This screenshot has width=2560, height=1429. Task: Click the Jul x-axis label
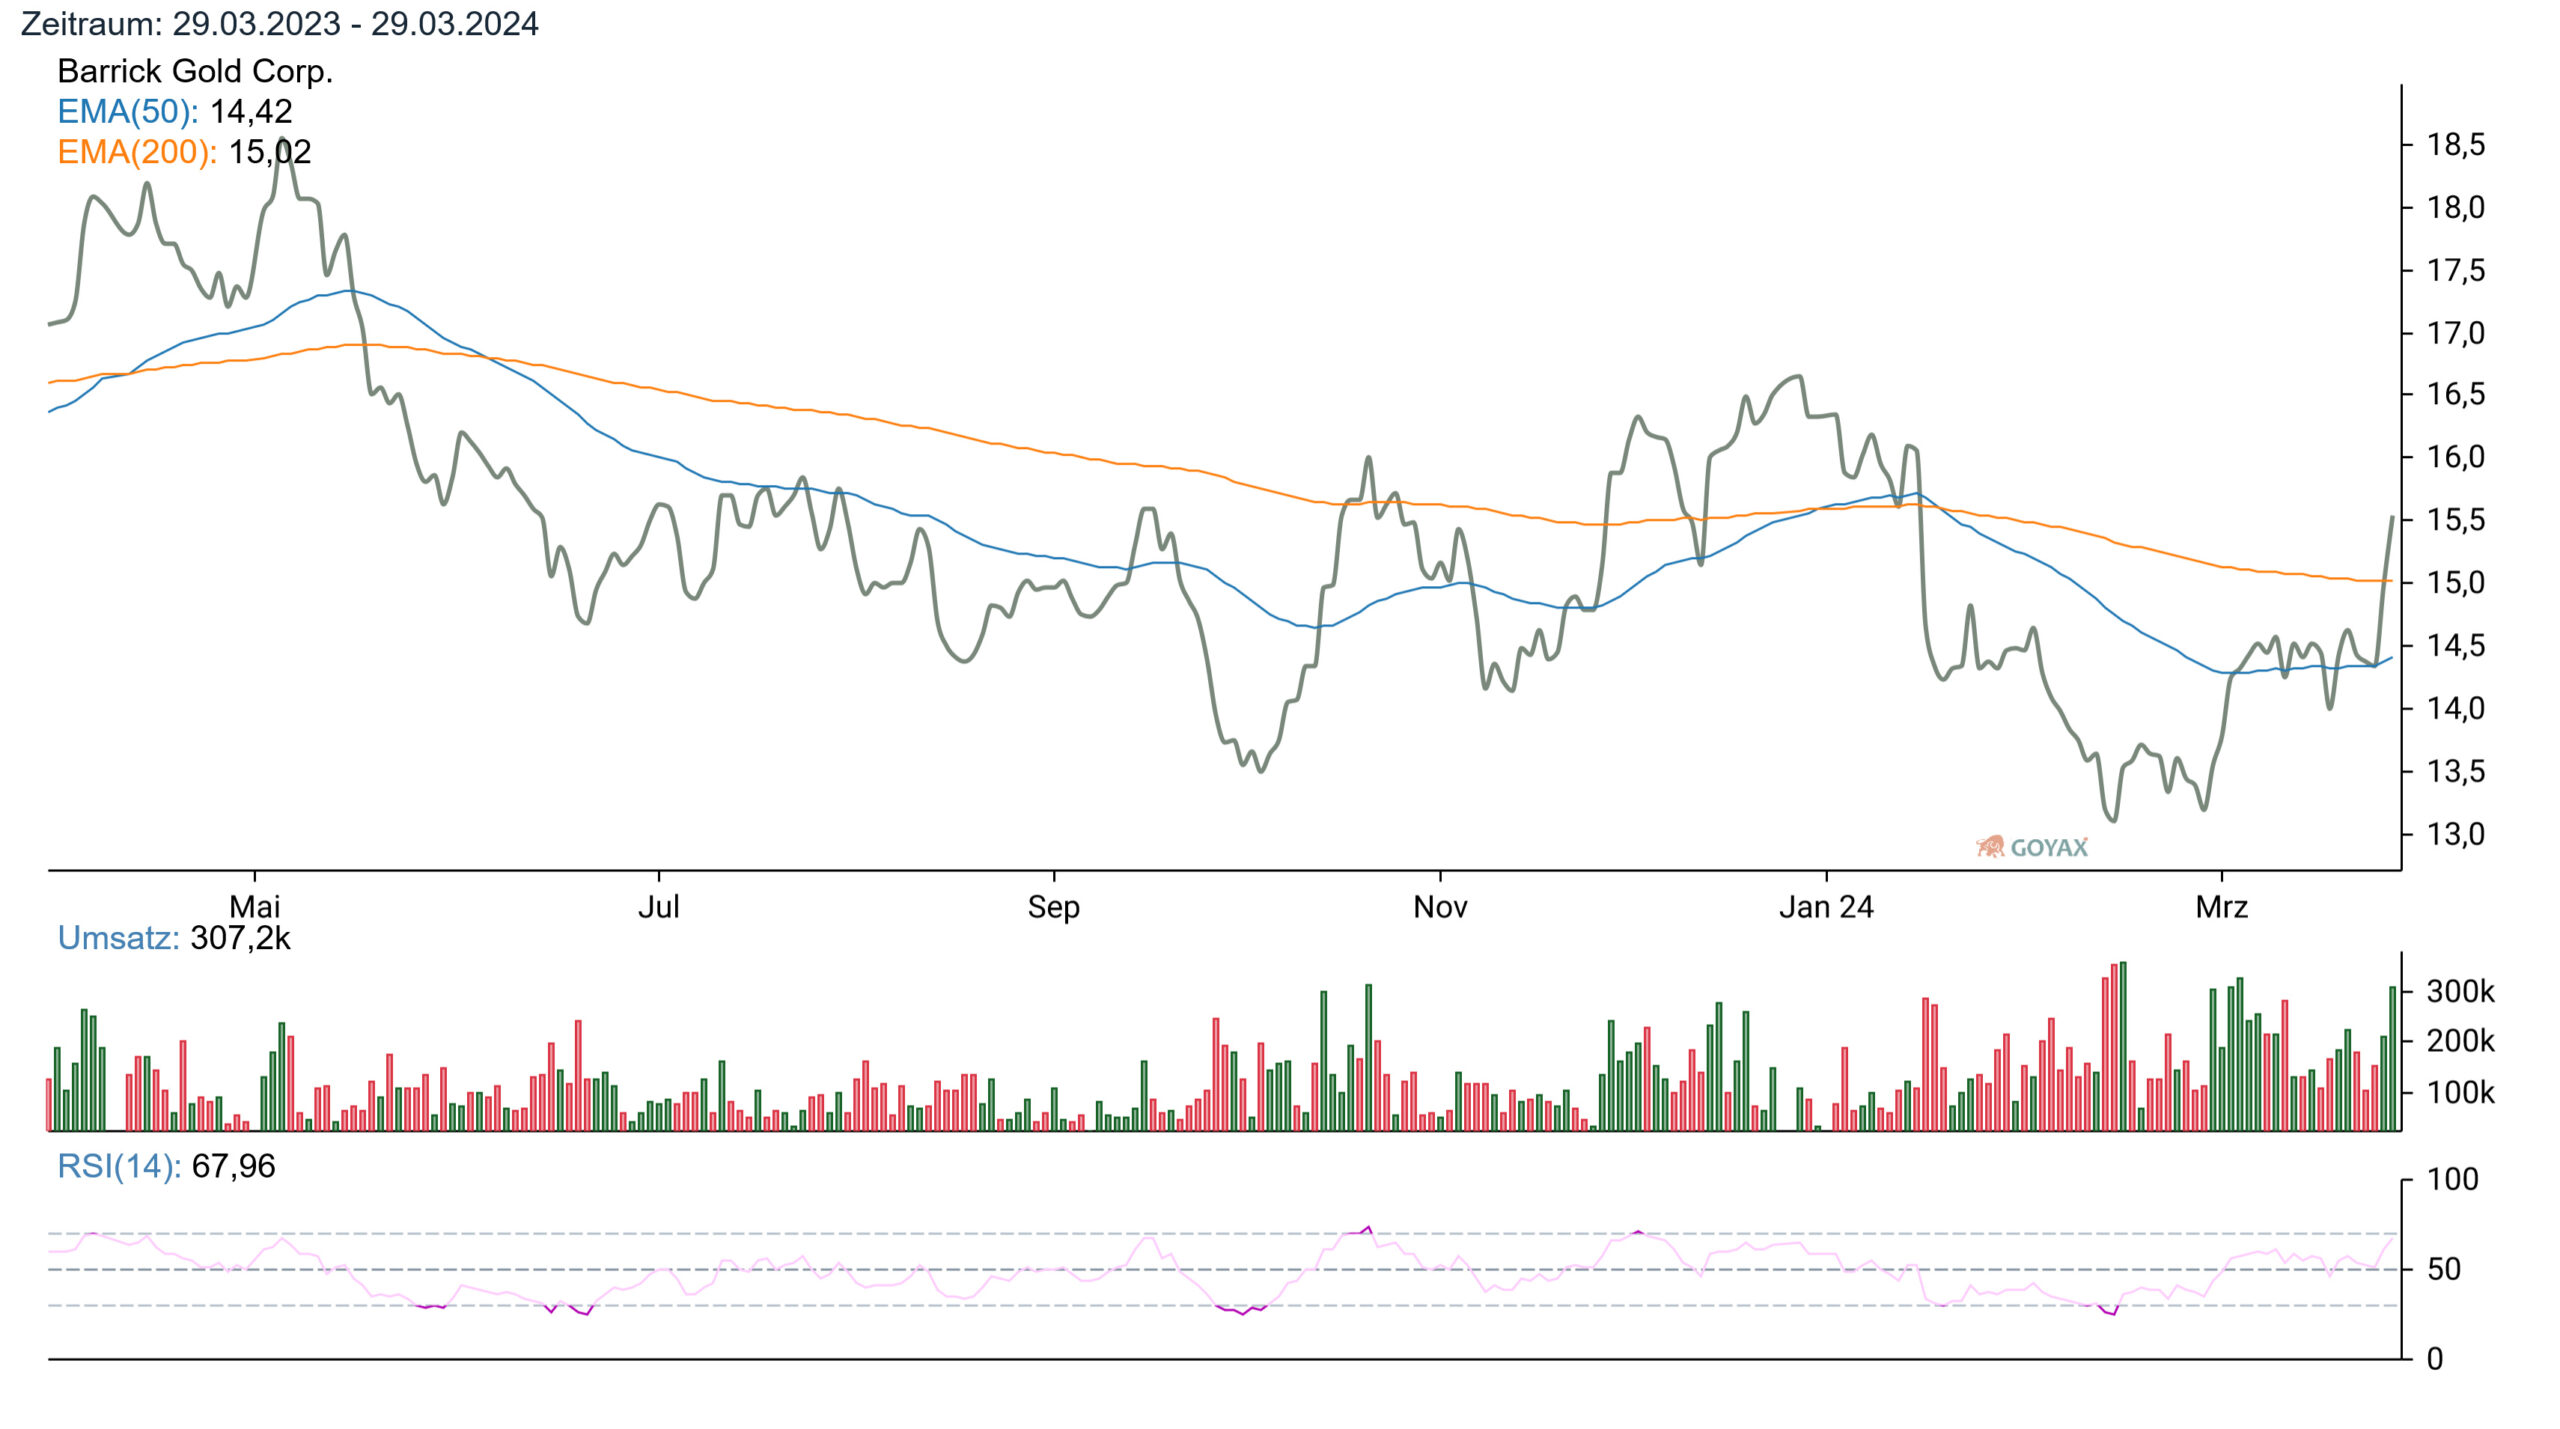coord(659,907)
